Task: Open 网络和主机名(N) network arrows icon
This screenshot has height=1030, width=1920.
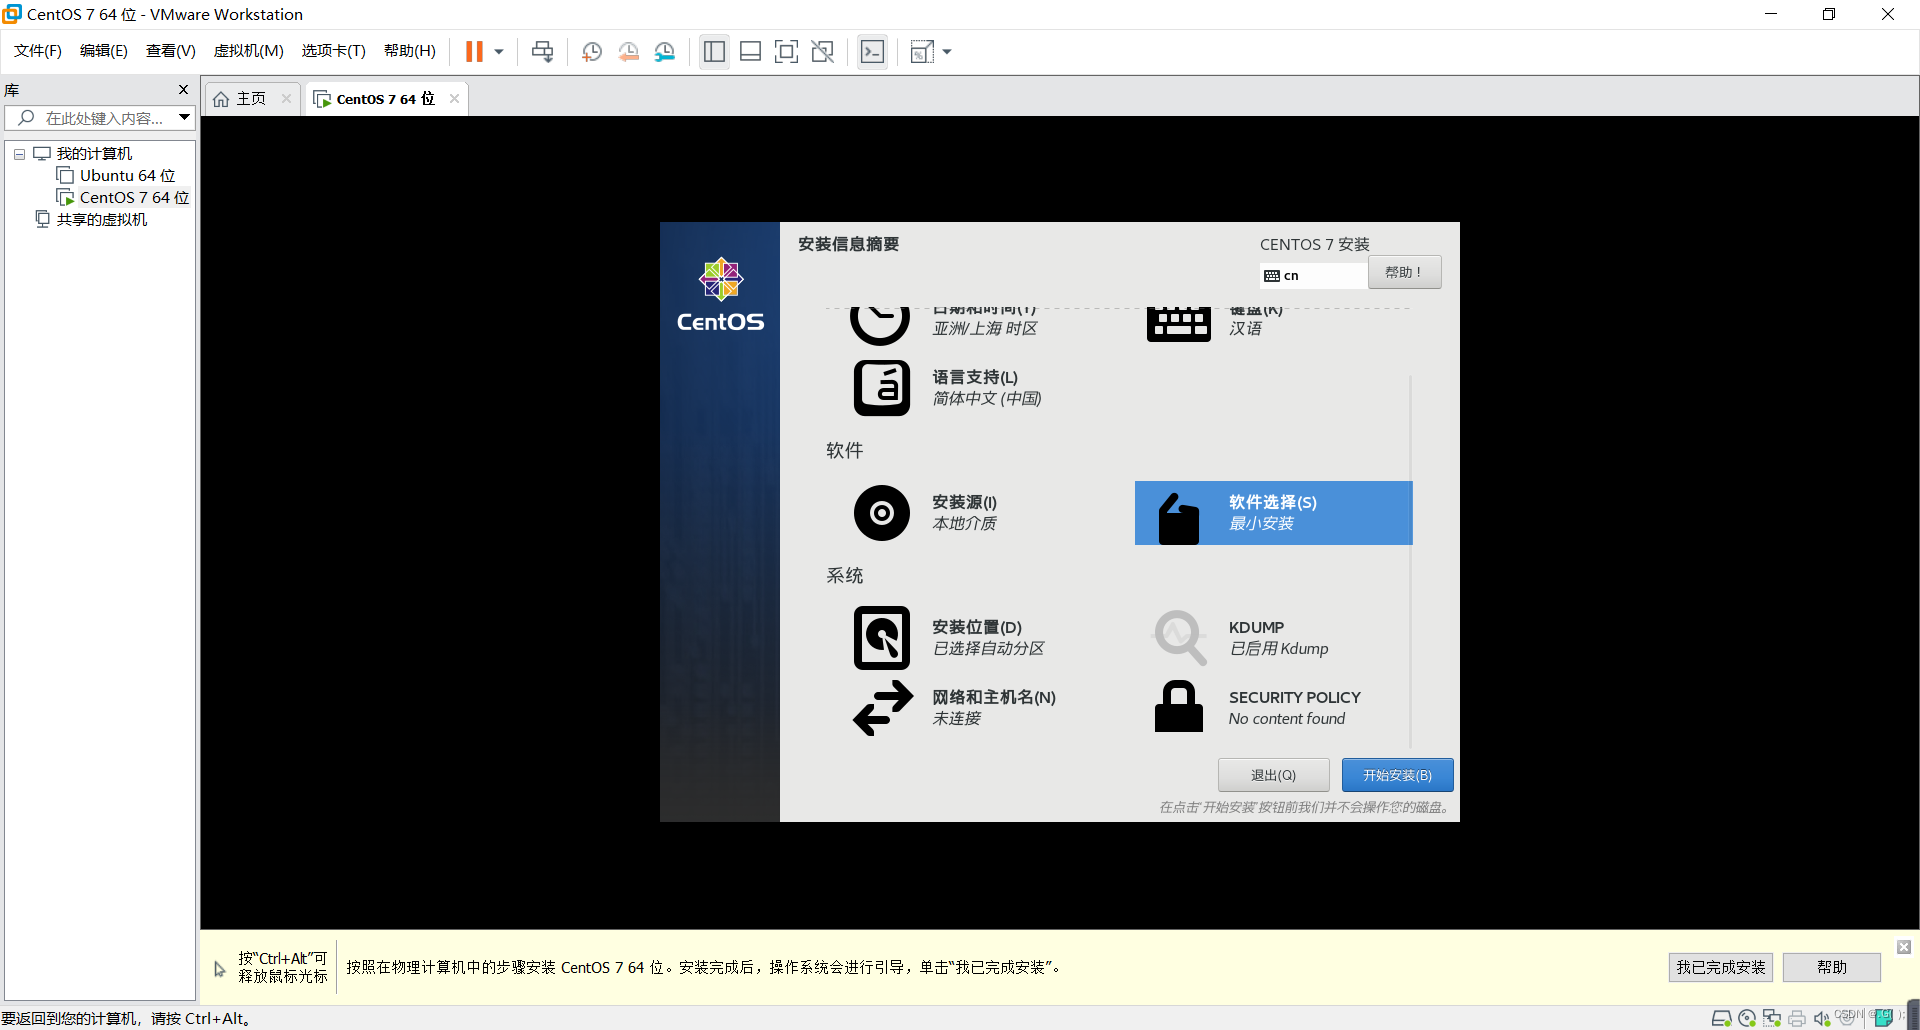Action: [x=883, y=708]
